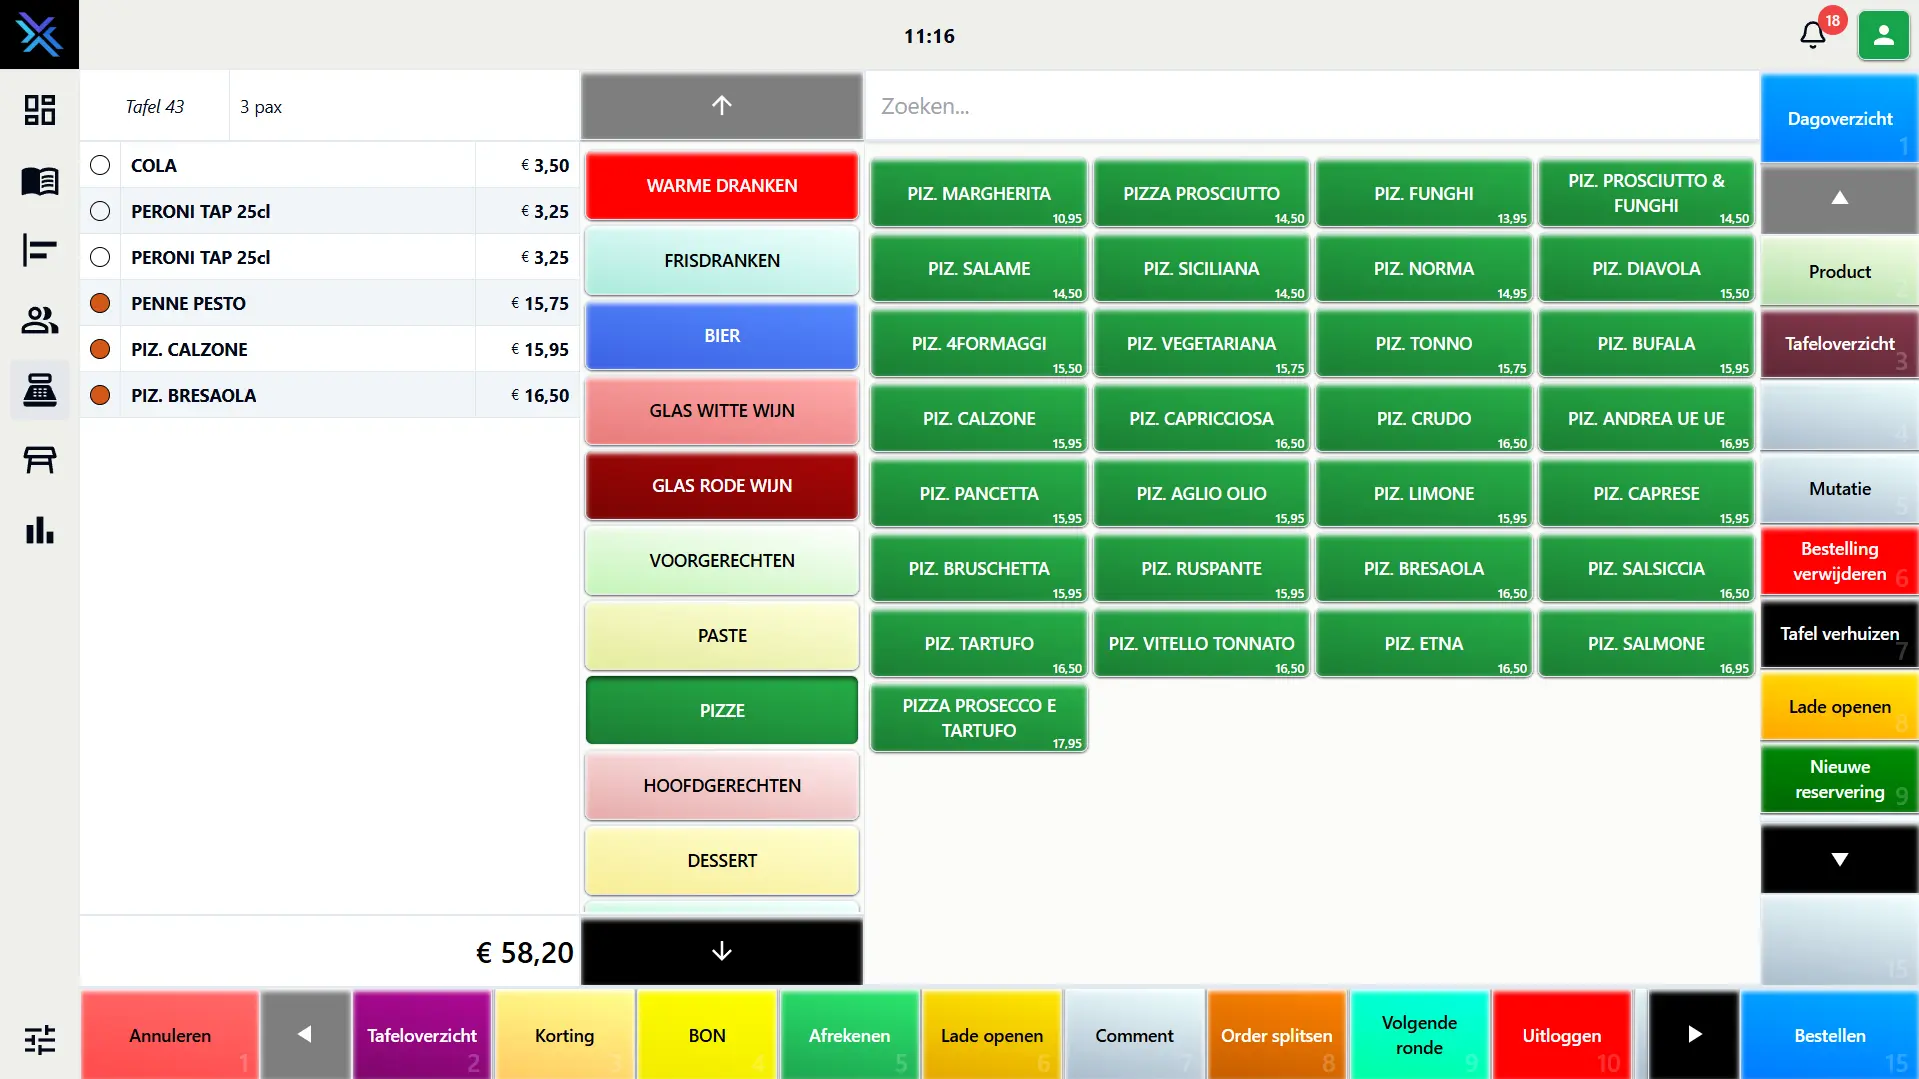The image size is (1919, 1079).
Task: Open the dashboard grid icon in sidebar
Action: pos(39,110)
